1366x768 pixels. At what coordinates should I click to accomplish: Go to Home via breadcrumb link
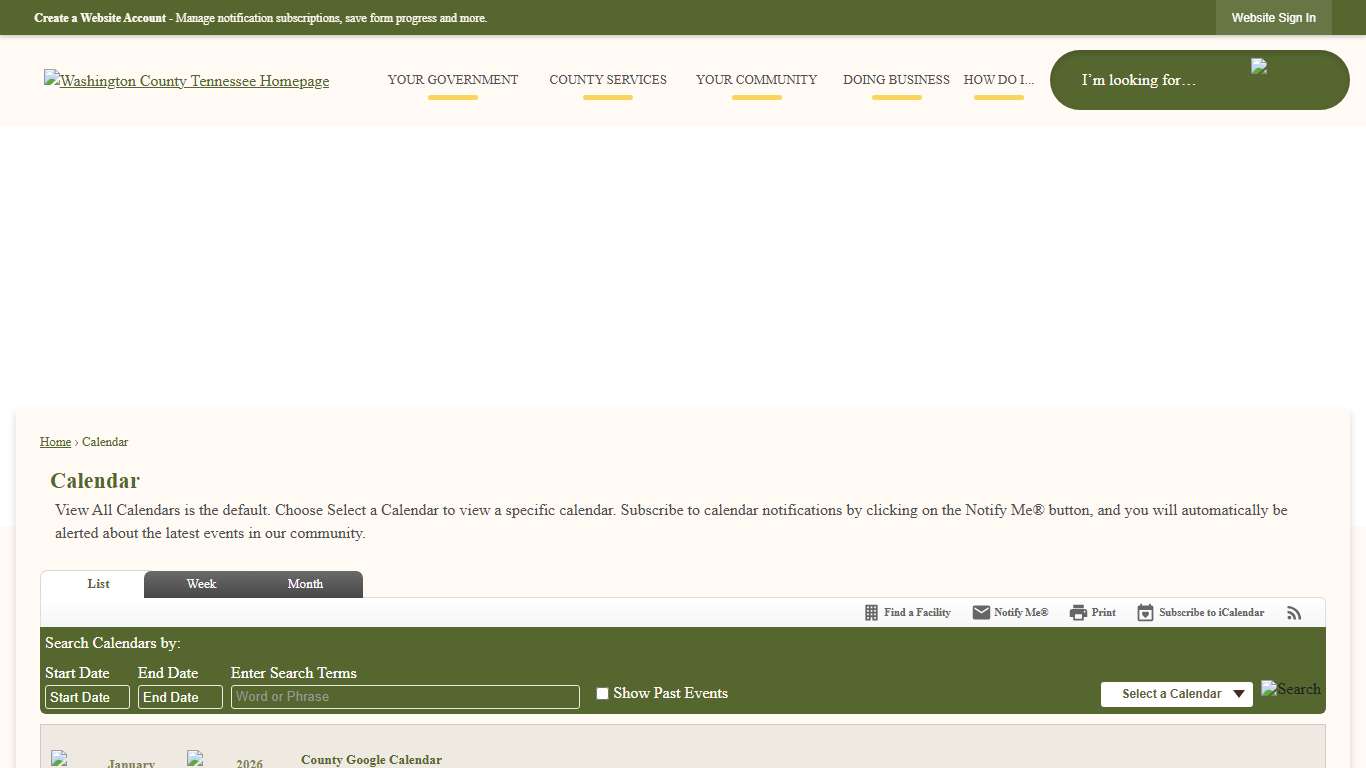[x=55, y=442]
